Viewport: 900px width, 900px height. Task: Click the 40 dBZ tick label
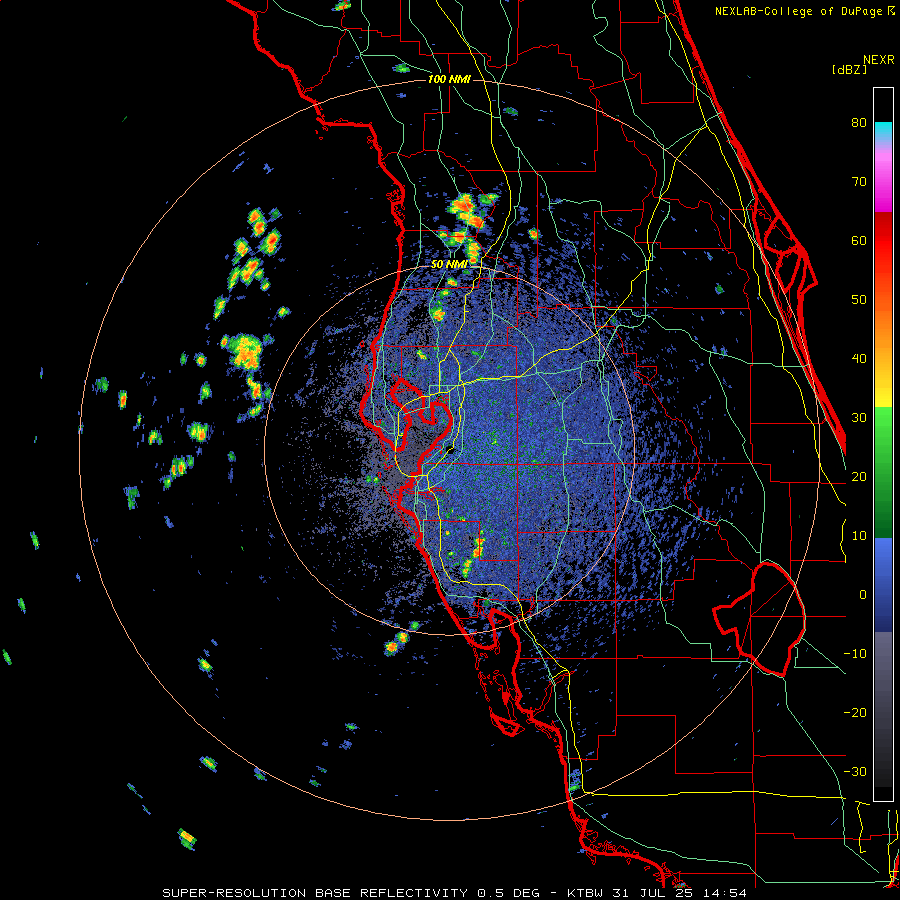859,359
